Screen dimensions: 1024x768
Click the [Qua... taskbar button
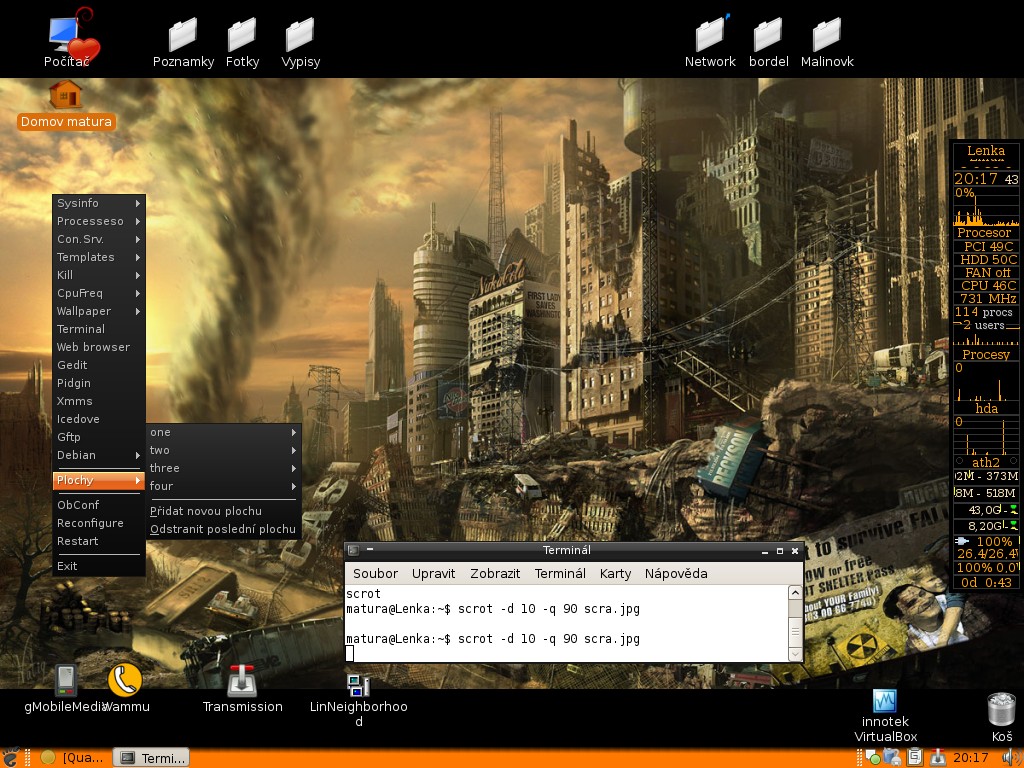73,758
